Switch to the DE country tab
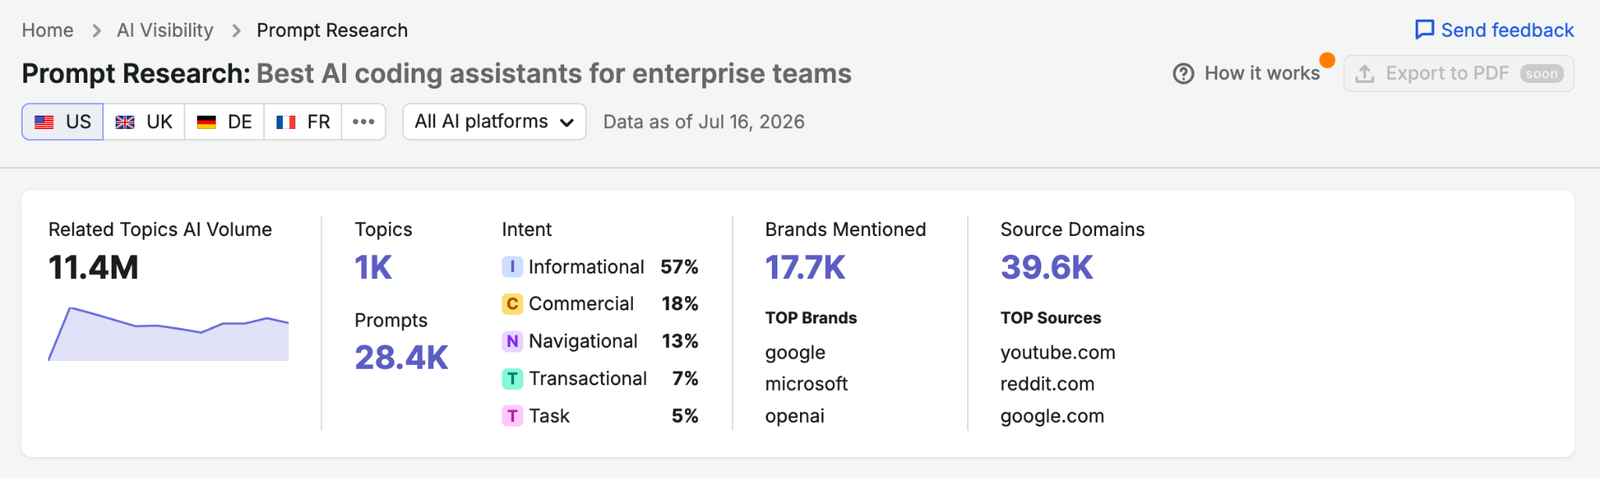Image resolution: width=1600 pixels, height=479 pixels. click(x=224, y=122)
